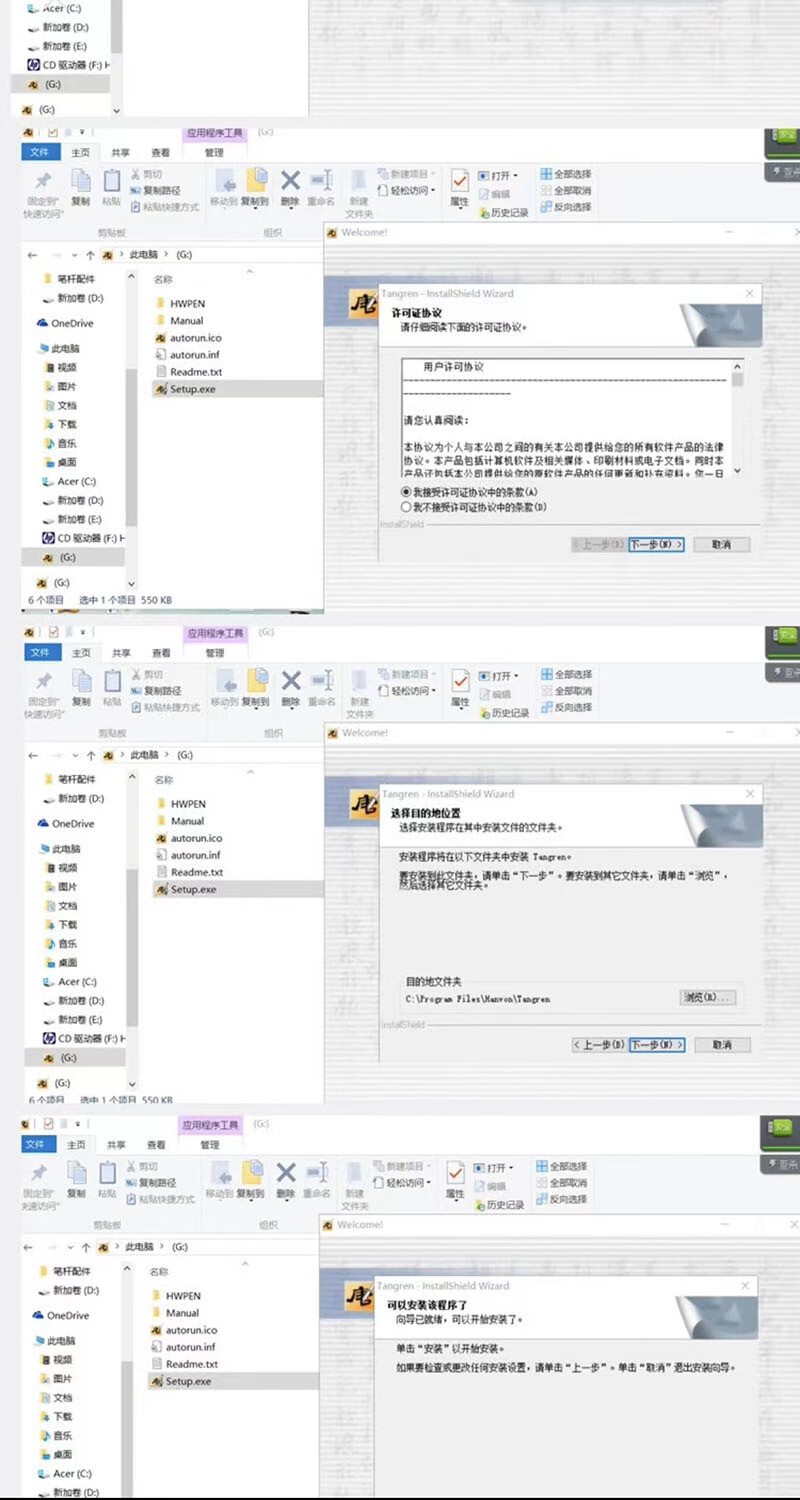
Task: Click Next (下一步) in the license agreement wizard
Action: coord(657,545)
